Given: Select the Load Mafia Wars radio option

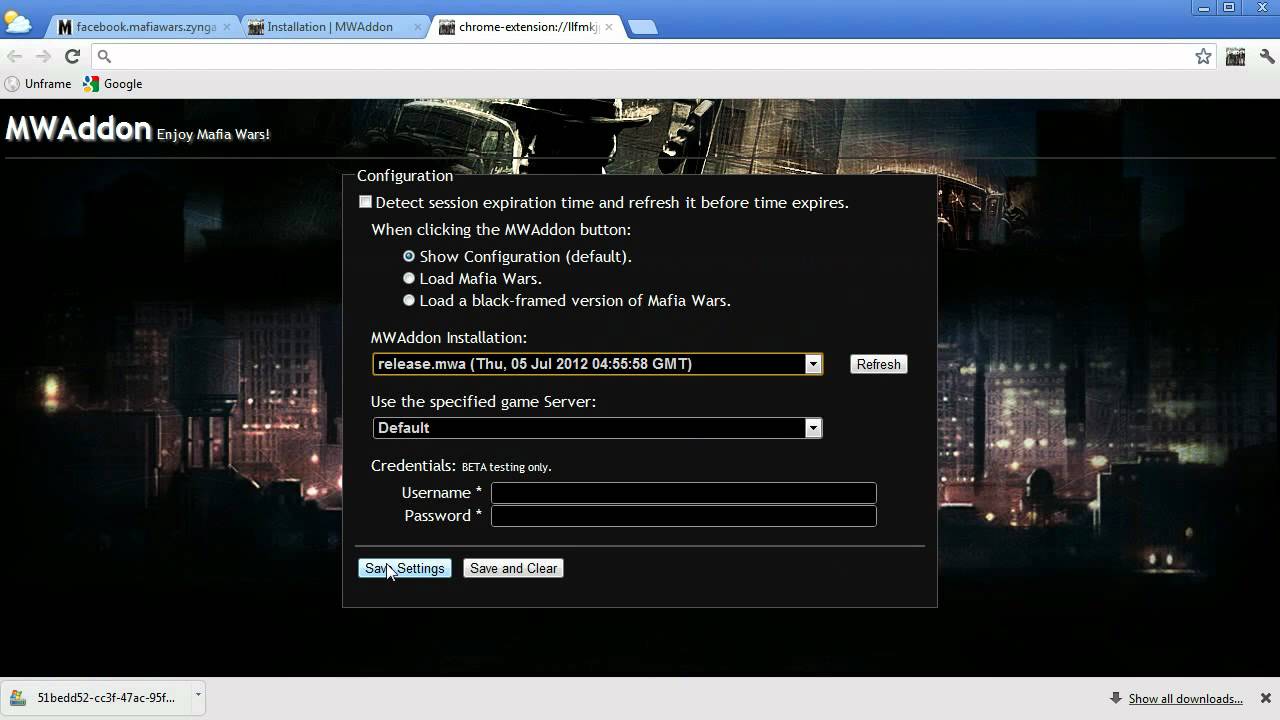Looking at the screenshot, I should (409, 278).
